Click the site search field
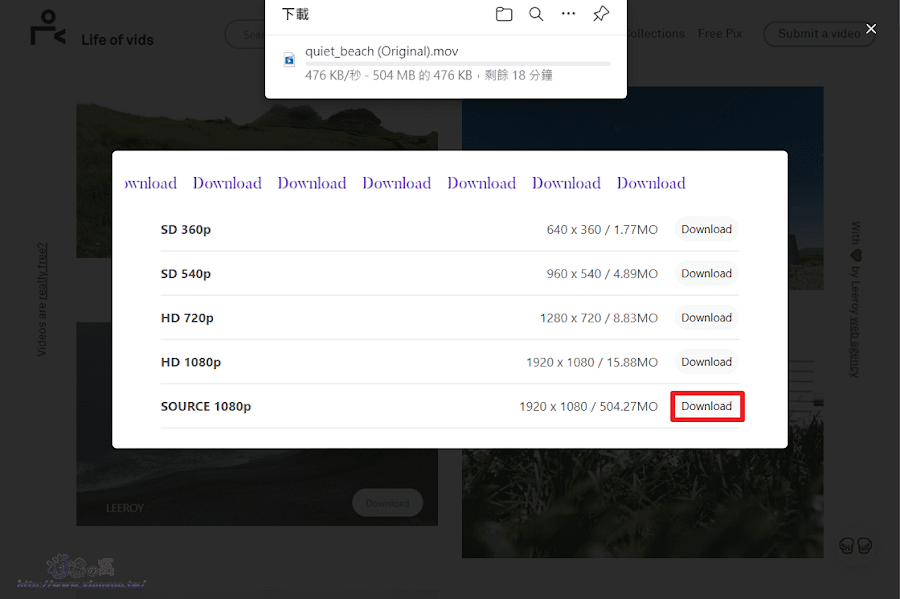The image size is (900, 599). 246,34
